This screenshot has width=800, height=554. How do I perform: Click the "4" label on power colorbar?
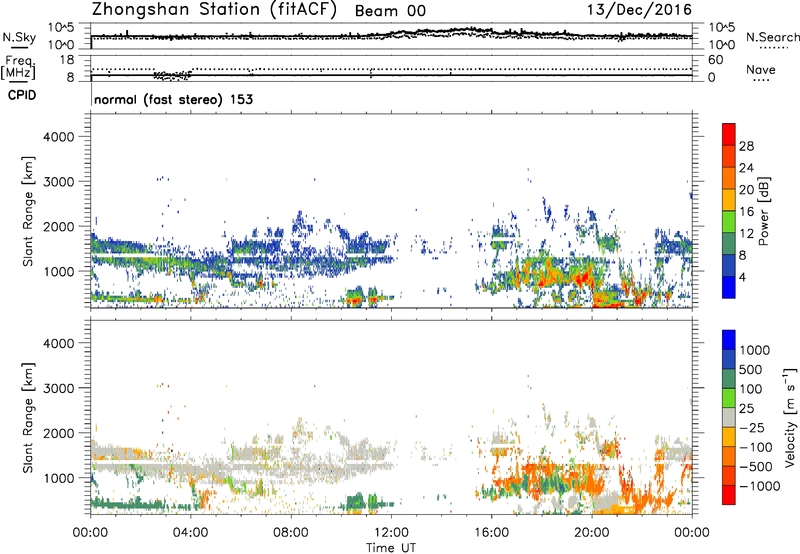(x=743, y=277)
